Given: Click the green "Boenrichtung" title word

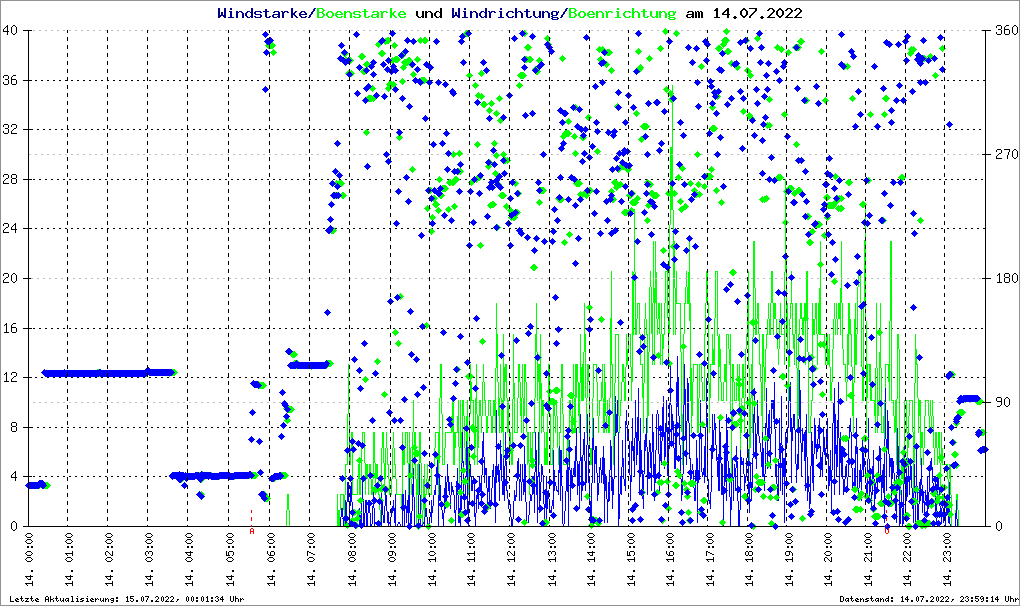Looking at the screenshot, I should coord(622,13).
